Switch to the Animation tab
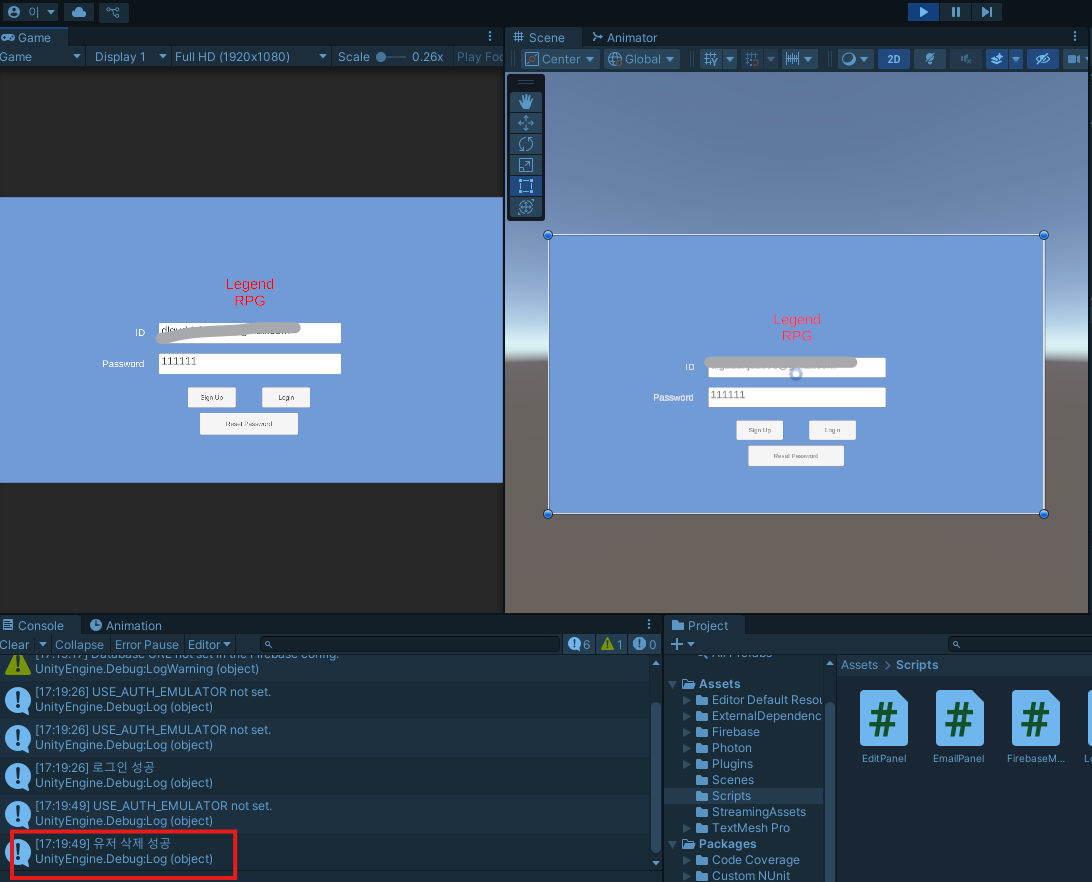 (126, 626)
